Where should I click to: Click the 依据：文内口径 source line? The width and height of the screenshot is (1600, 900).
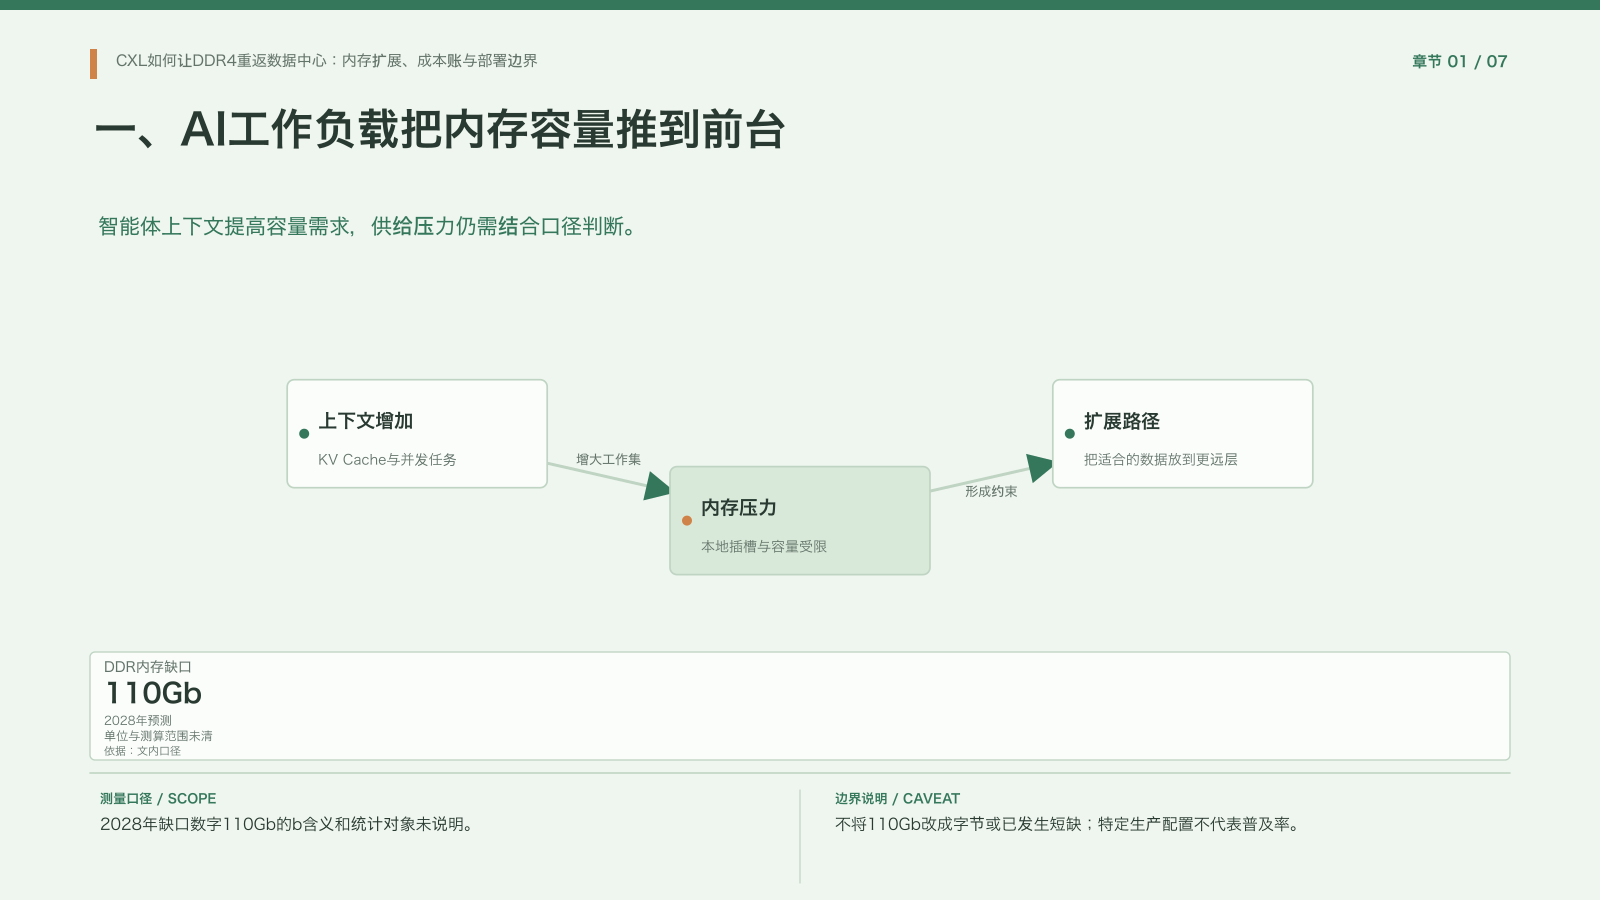[x=142, y=751]
